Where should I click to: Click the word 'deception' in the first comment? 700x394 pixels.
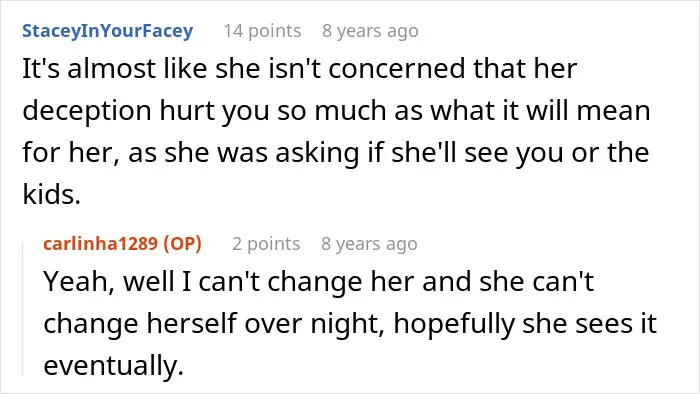87,112
